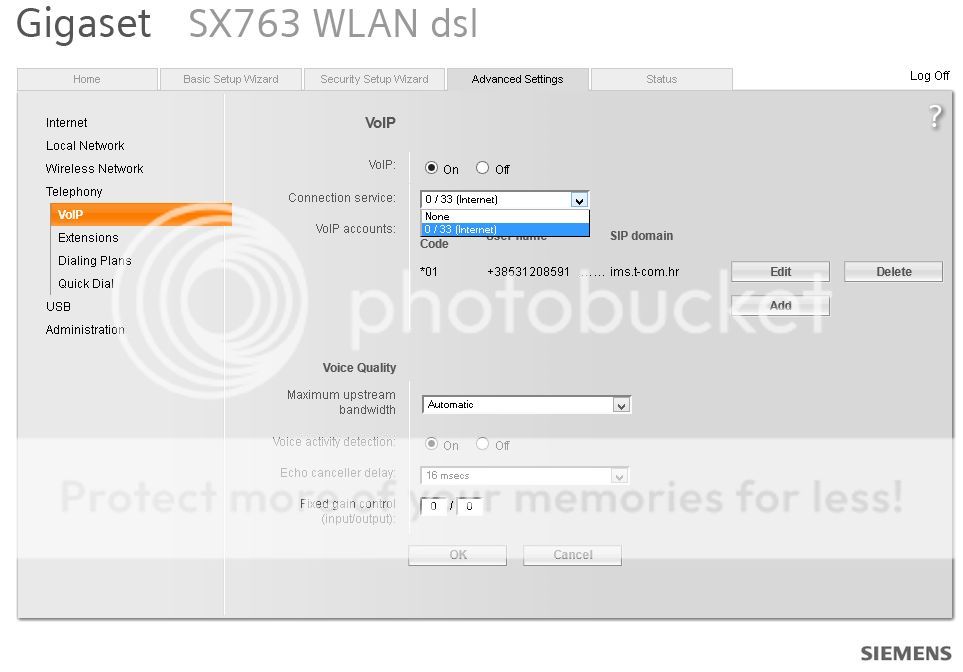
Task: Select VoIP On radio button
Action: tap(432, 168)
